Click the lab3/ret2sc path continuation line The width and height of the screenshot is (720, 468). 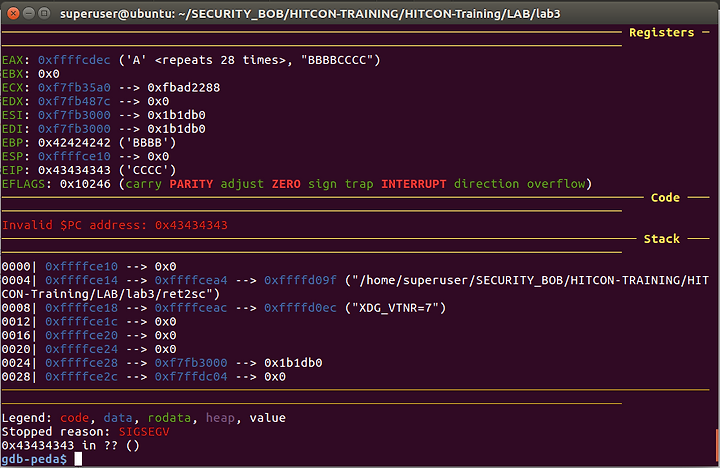point(111,294)
